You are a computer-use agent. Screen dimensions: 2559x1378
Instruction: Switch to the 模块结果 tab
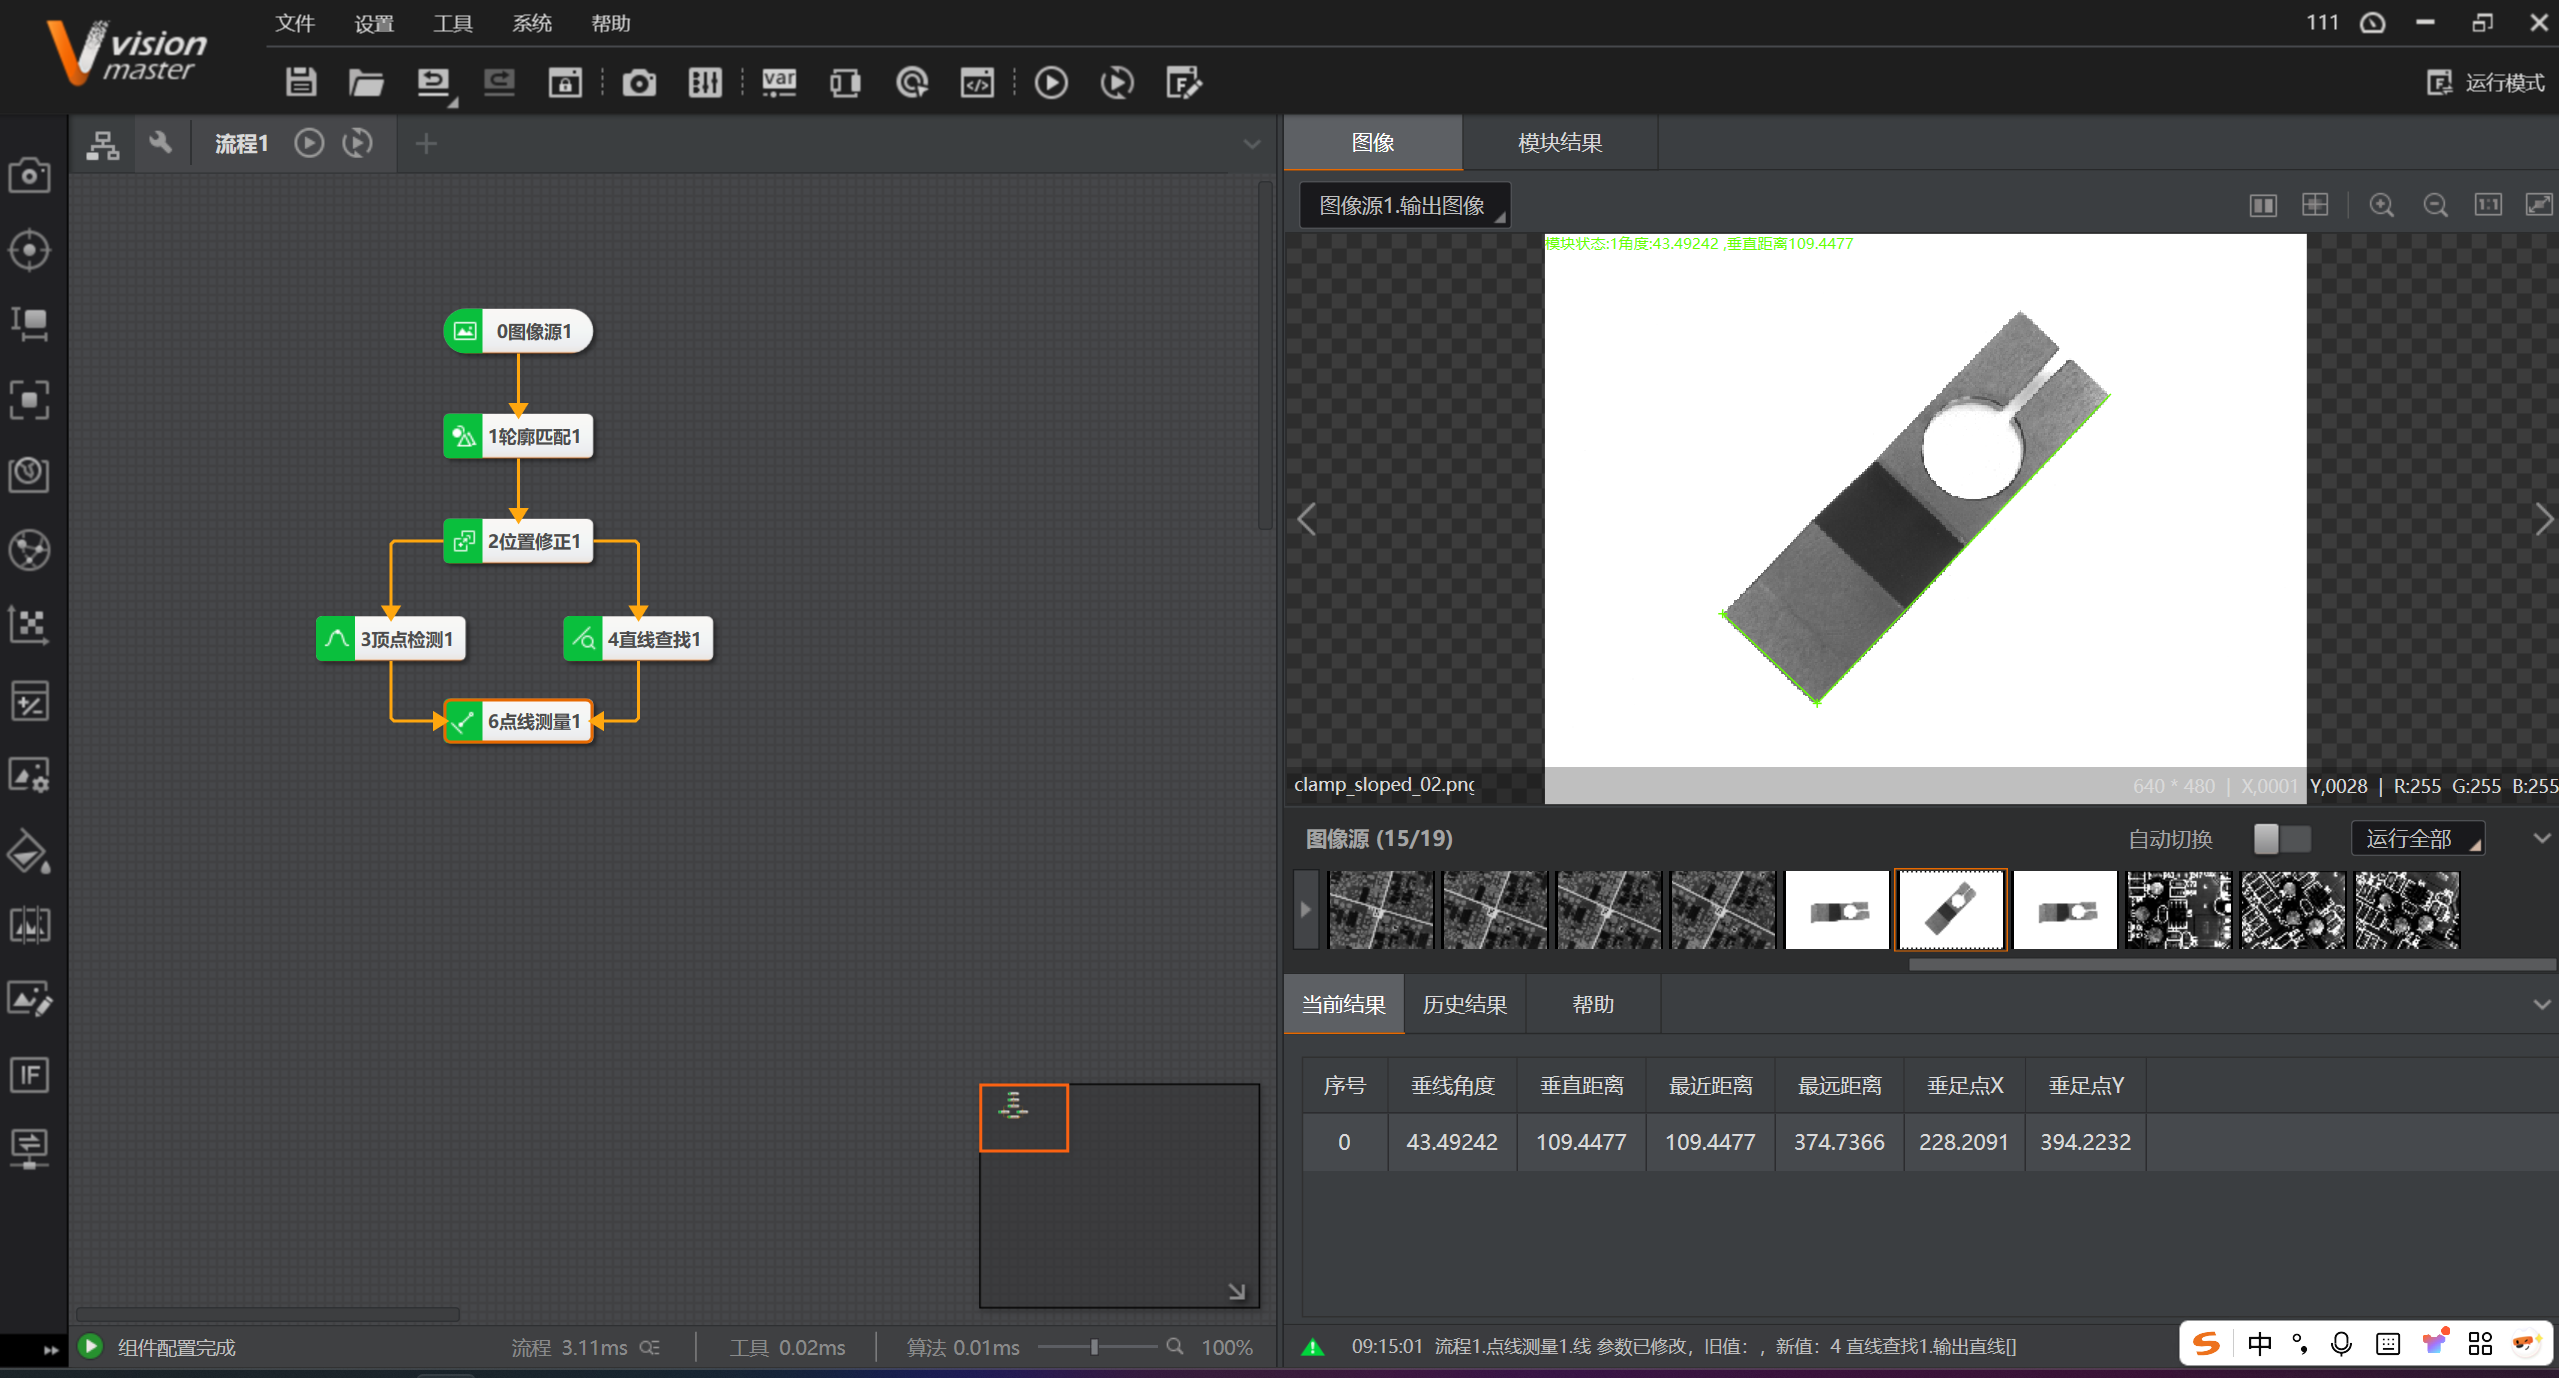tap(1559, 143)
